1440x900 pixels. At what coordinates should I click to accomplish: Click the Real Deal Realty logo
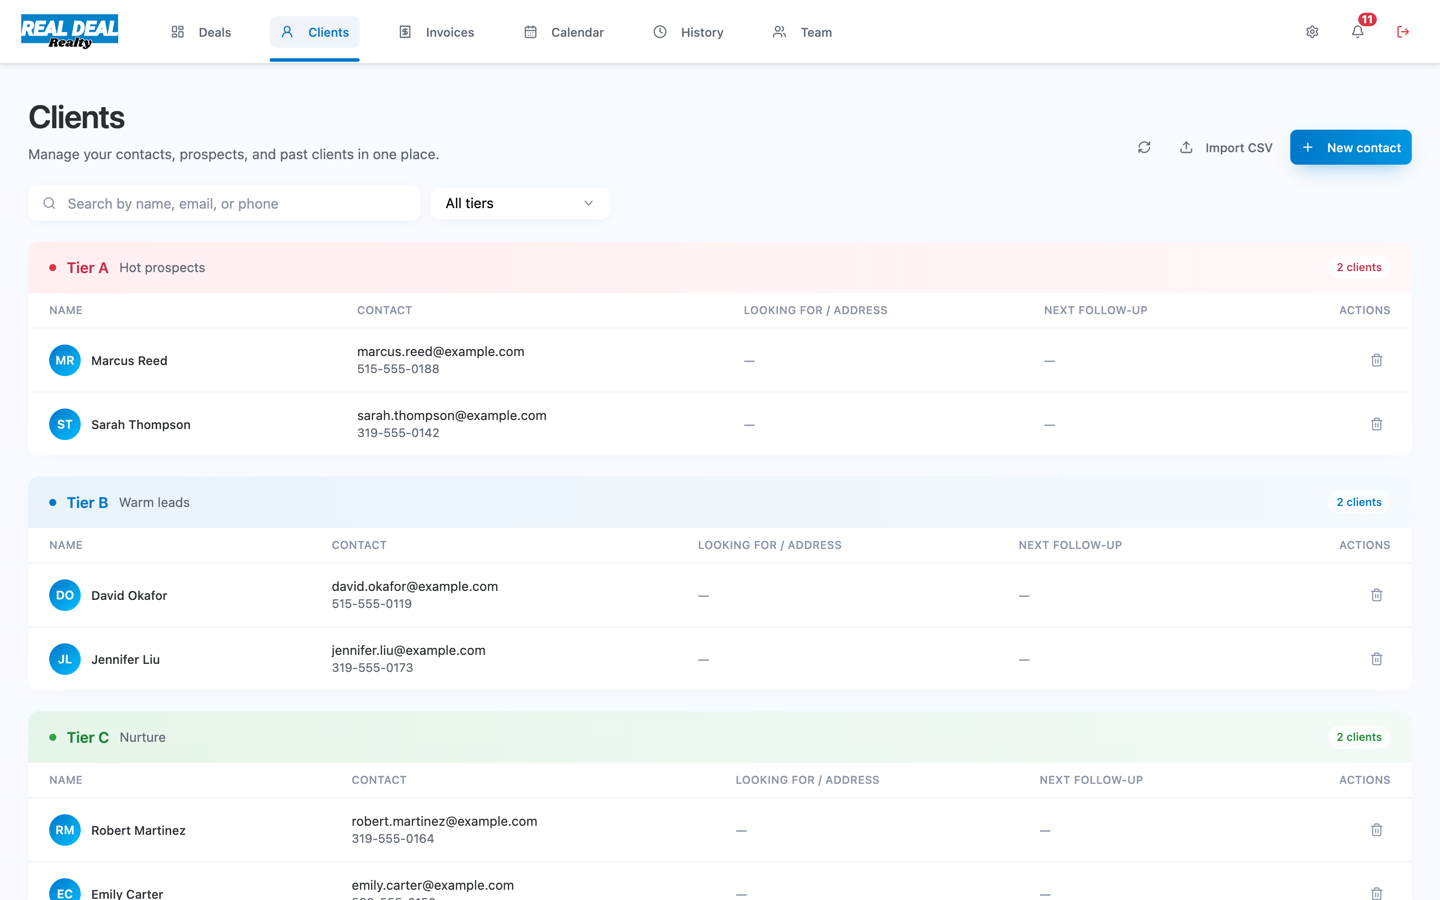[70, 32]
